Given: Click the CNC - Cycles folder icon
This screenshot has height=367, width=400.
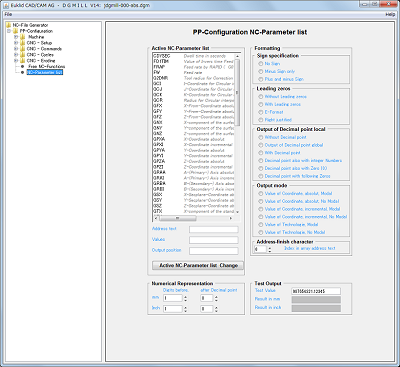Looking at the screenshot, I should point(23,55).
